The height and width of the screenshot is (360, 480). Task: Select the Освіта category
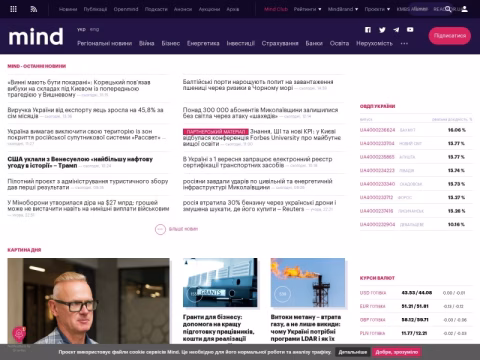(339, 43)
